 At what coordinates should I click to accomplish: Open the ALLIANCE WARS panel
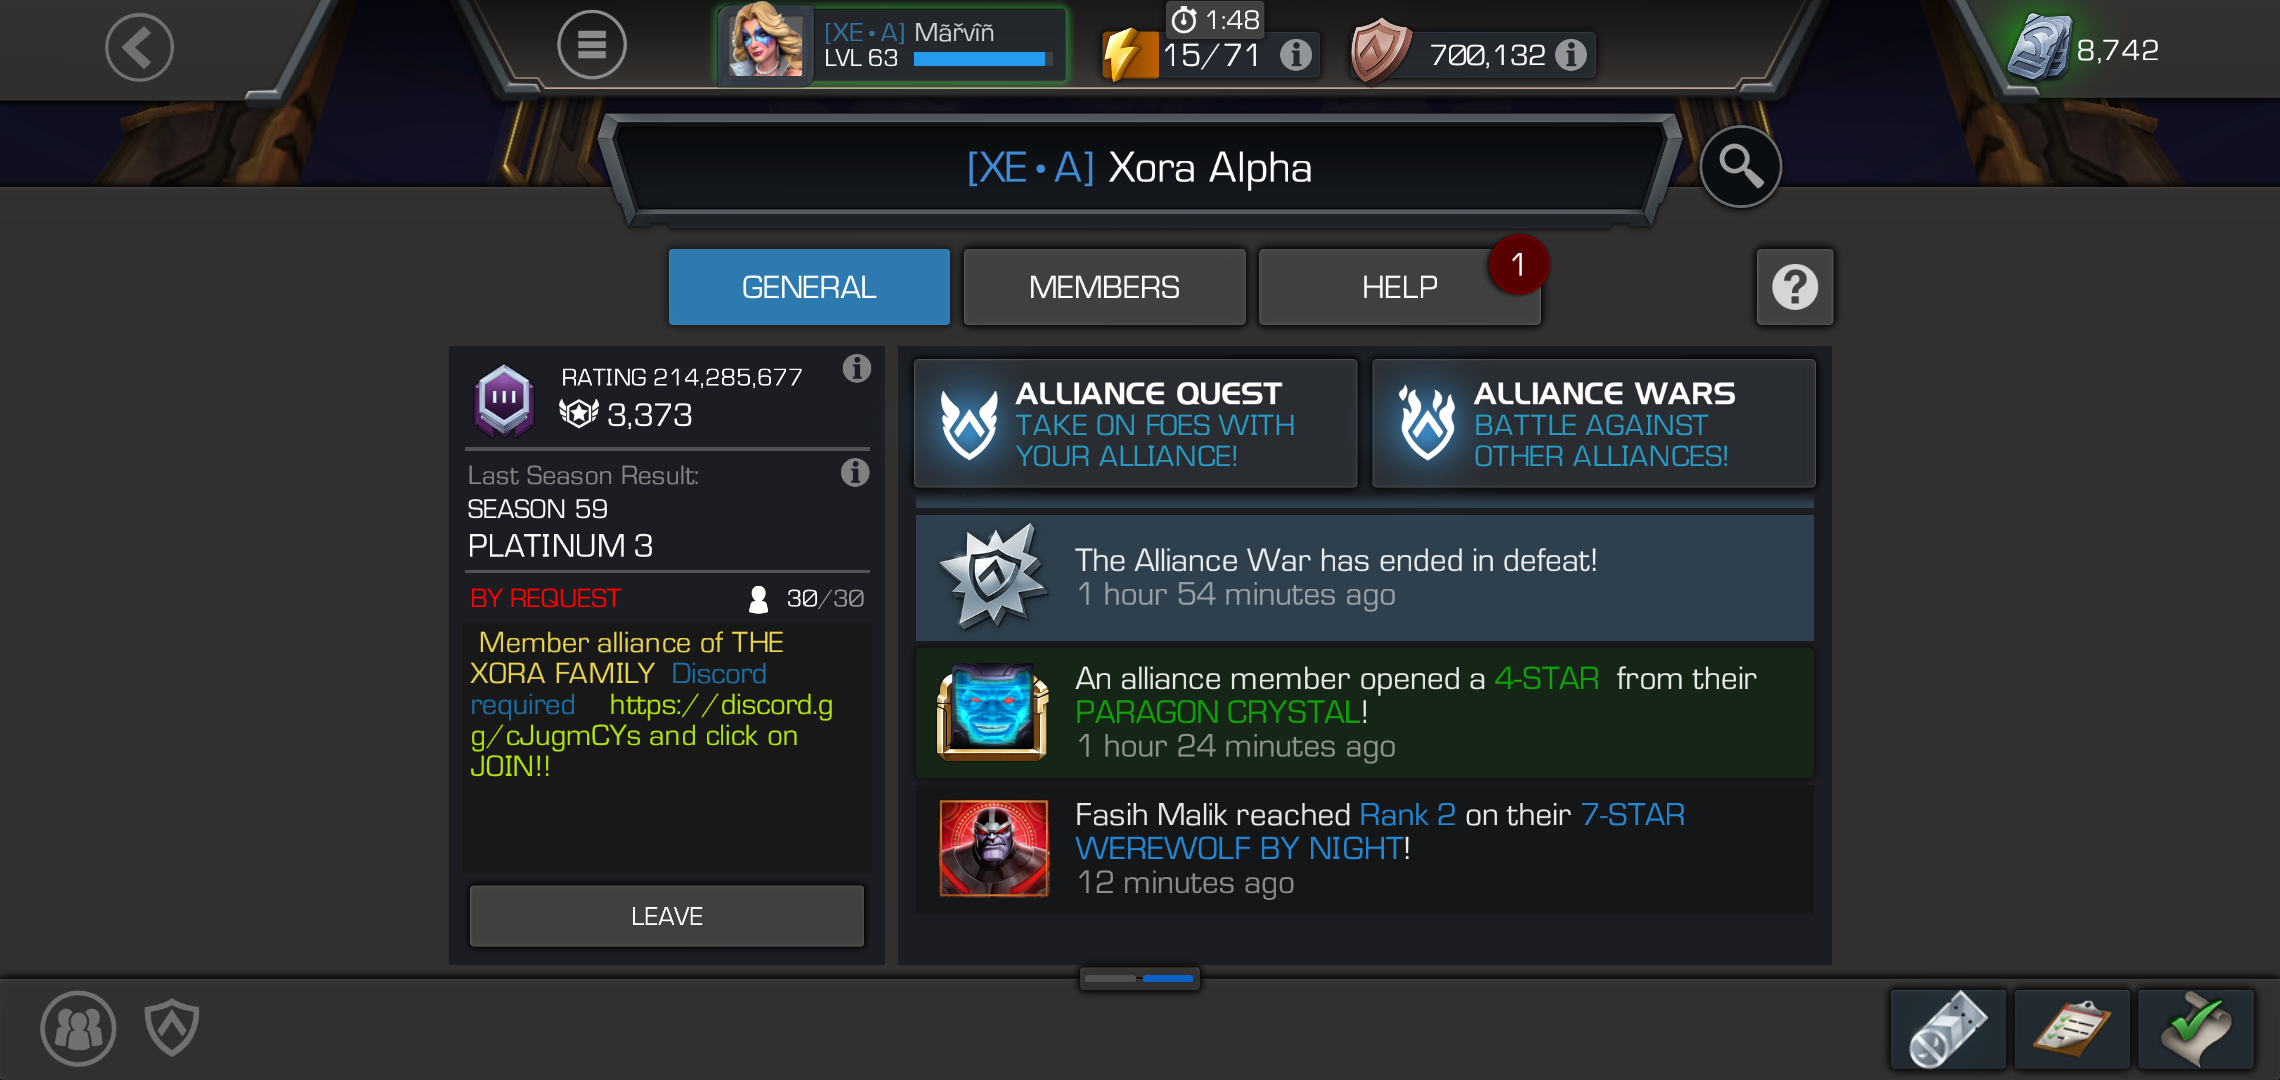[1594, 424]
